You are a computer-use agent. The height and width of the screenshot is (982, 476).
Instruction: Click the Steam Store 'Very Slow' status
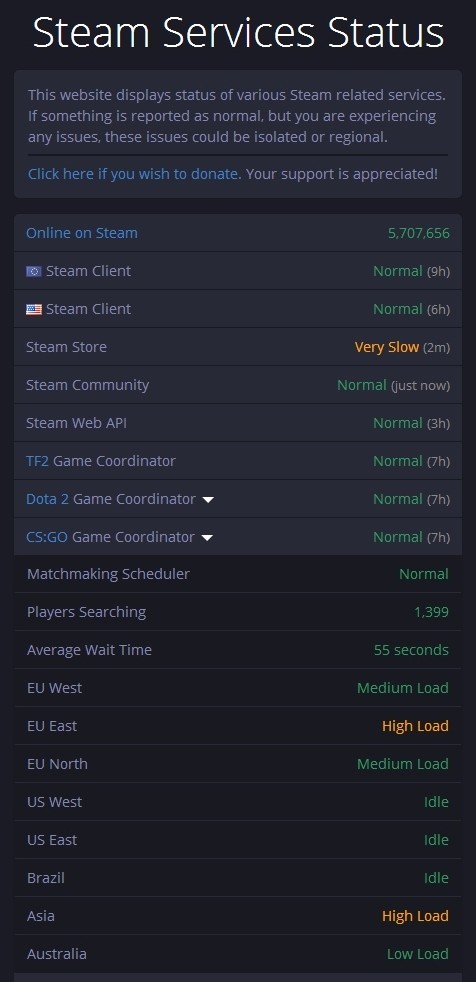pos(386,347)
